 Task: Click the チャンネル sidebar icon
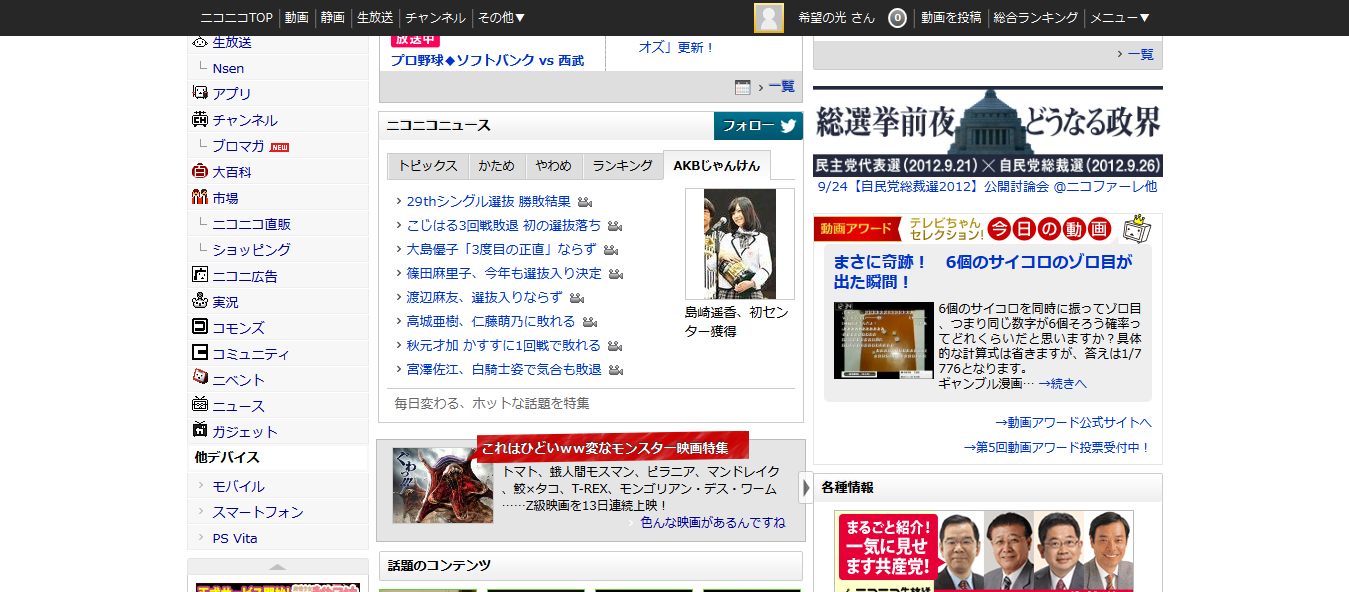click(x=199, y=119)
